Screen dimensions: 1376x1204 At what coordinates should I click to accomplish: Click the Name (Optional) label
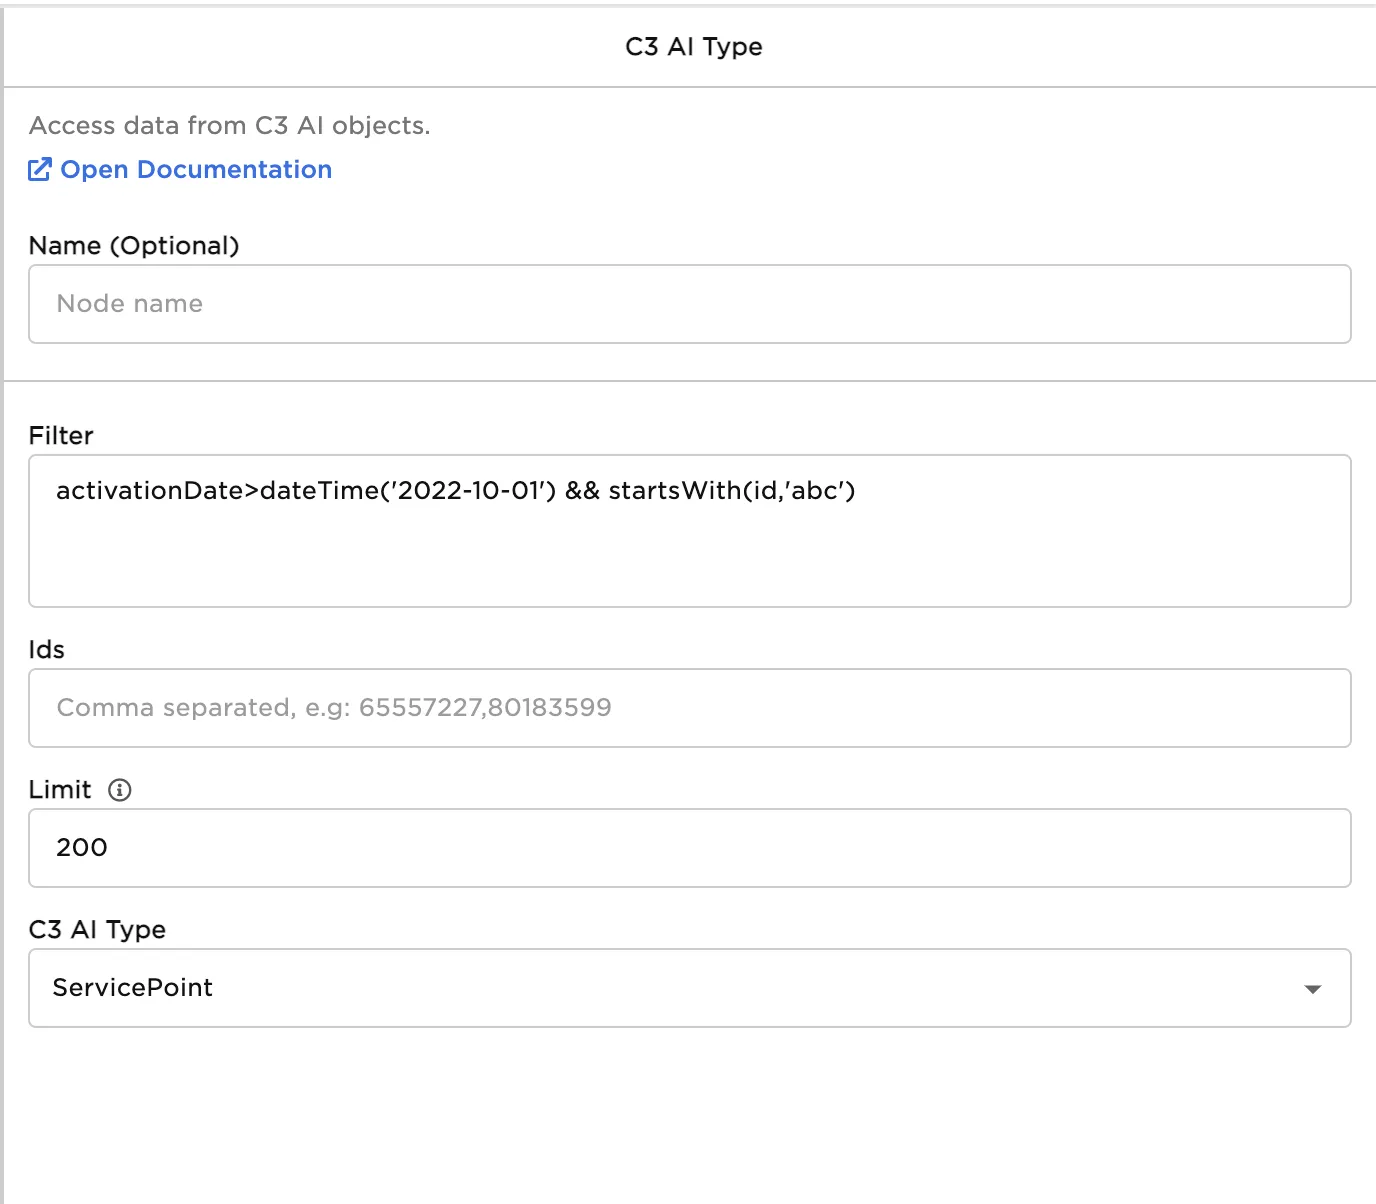click(134, 246)
